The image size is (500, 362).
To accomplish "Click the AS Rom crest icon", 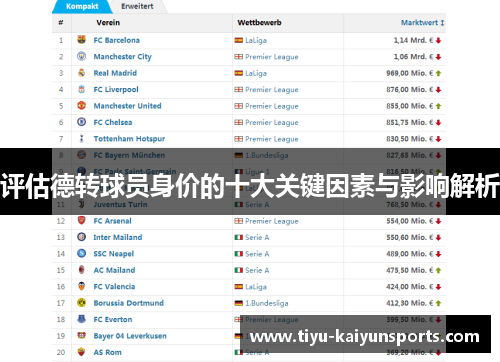I will pyautogui.click(x=81, y=352).
